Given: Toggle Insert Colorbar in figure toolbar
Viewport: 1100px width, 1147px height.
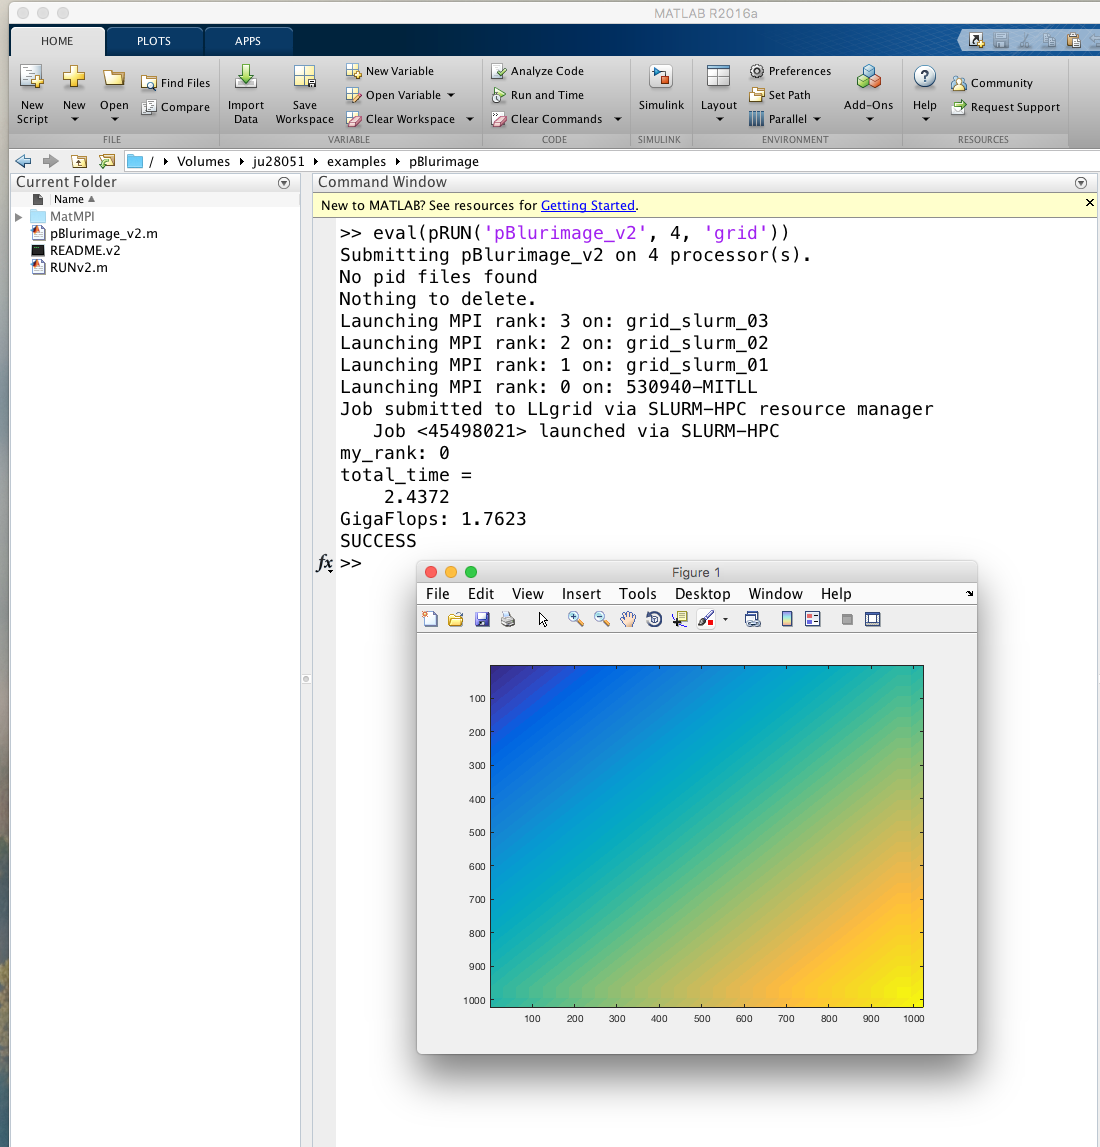Looking at the screenshot, I should point(787,620).
